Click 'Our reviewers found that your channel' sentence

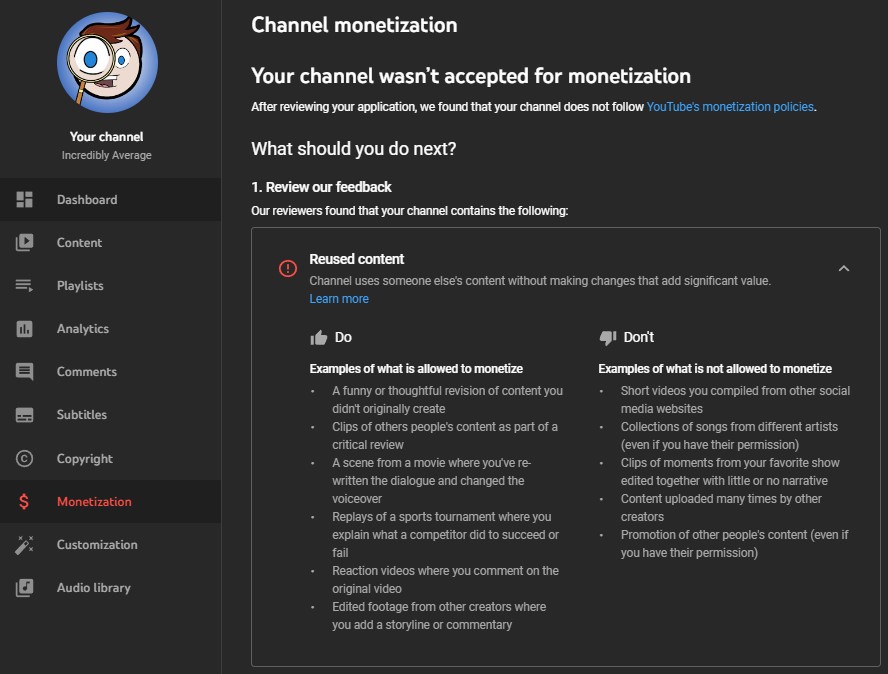409,211
